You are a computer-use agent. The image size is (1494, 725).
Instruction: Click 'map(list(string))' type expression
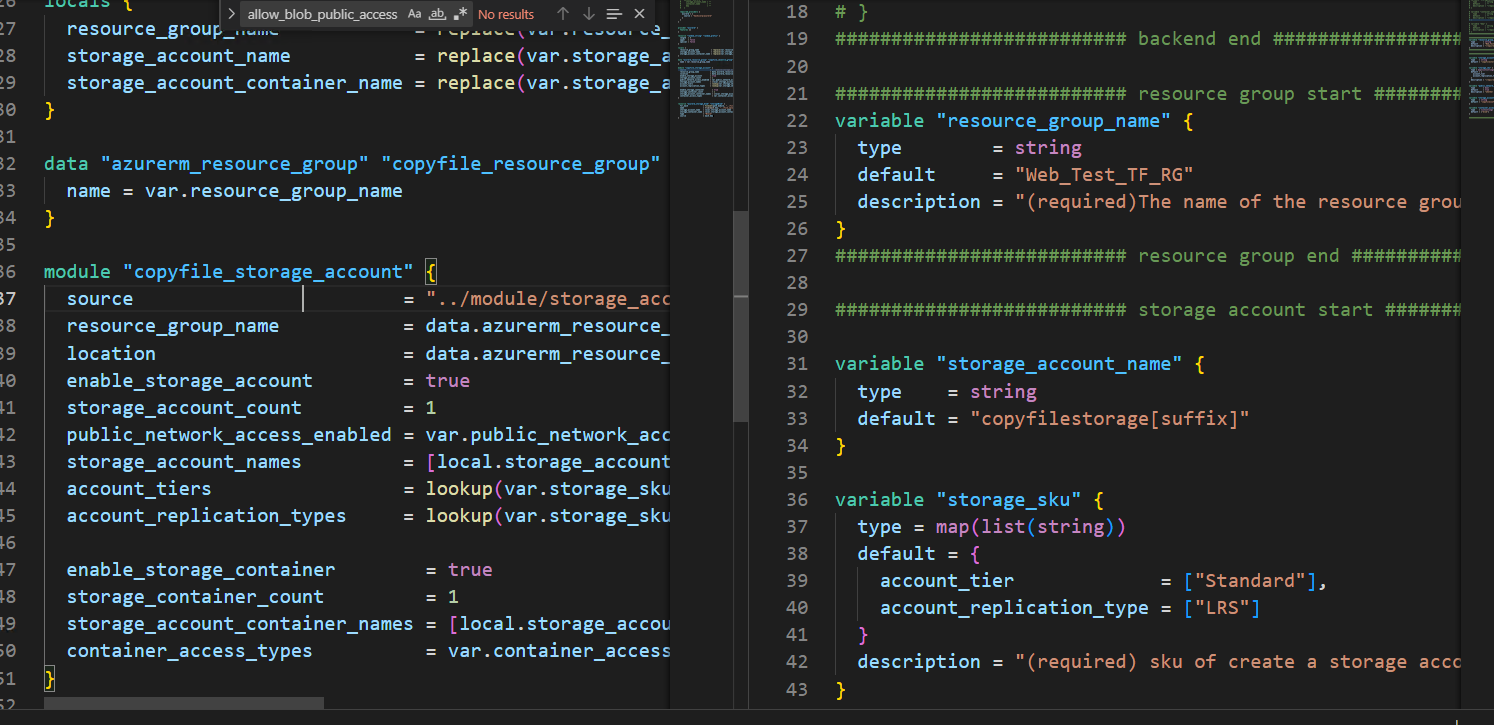[x=1031, y=526]
